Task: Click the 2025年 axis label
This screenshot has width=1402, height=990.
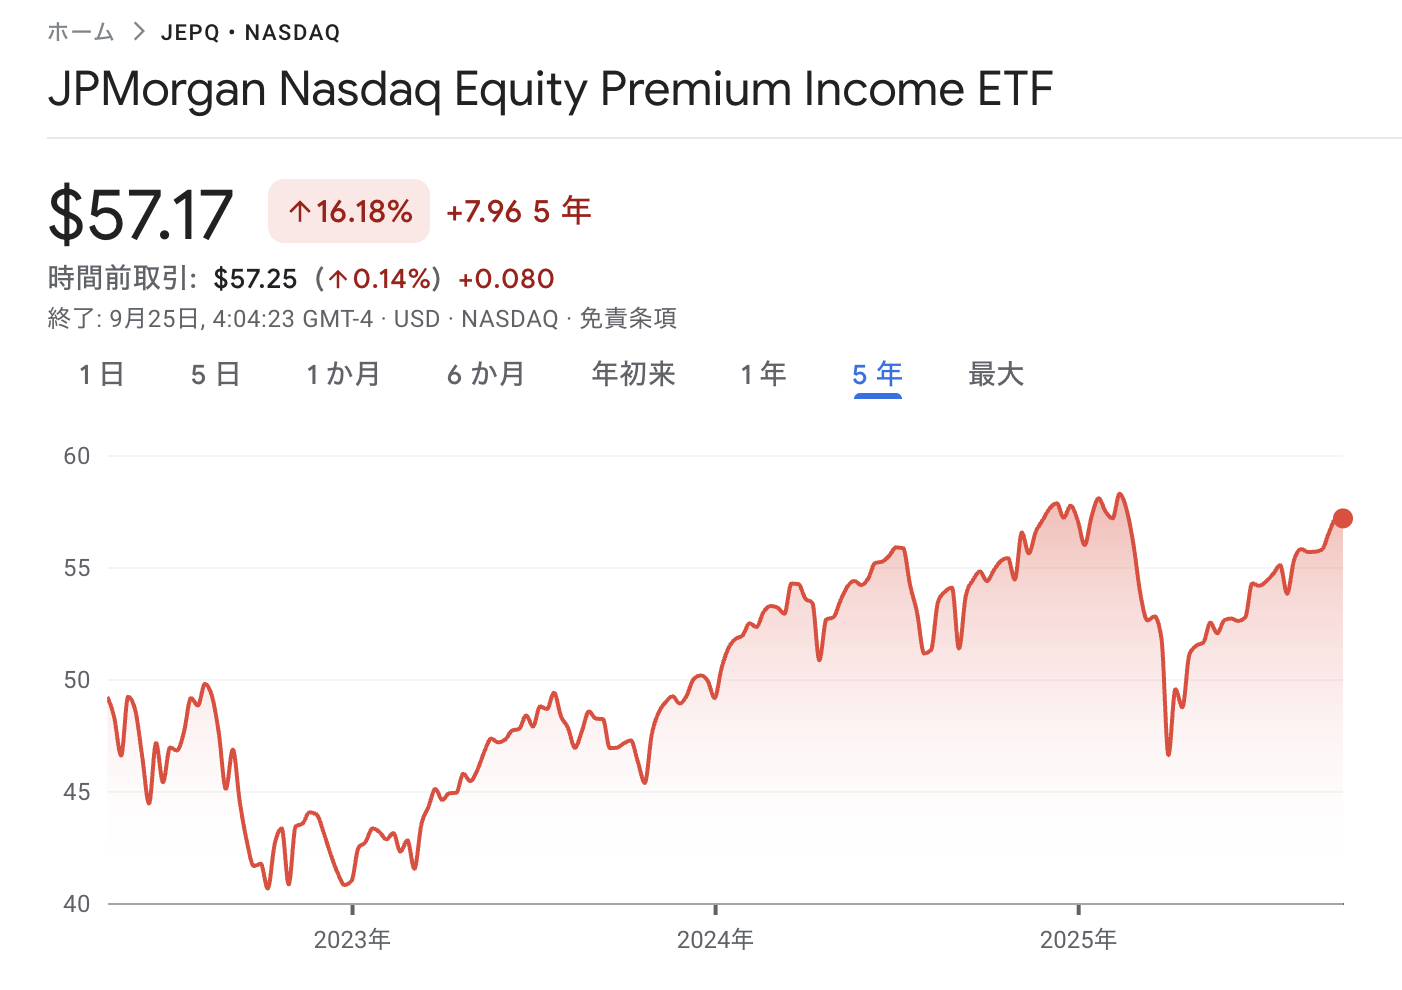Action: (x=1078, y=939)
